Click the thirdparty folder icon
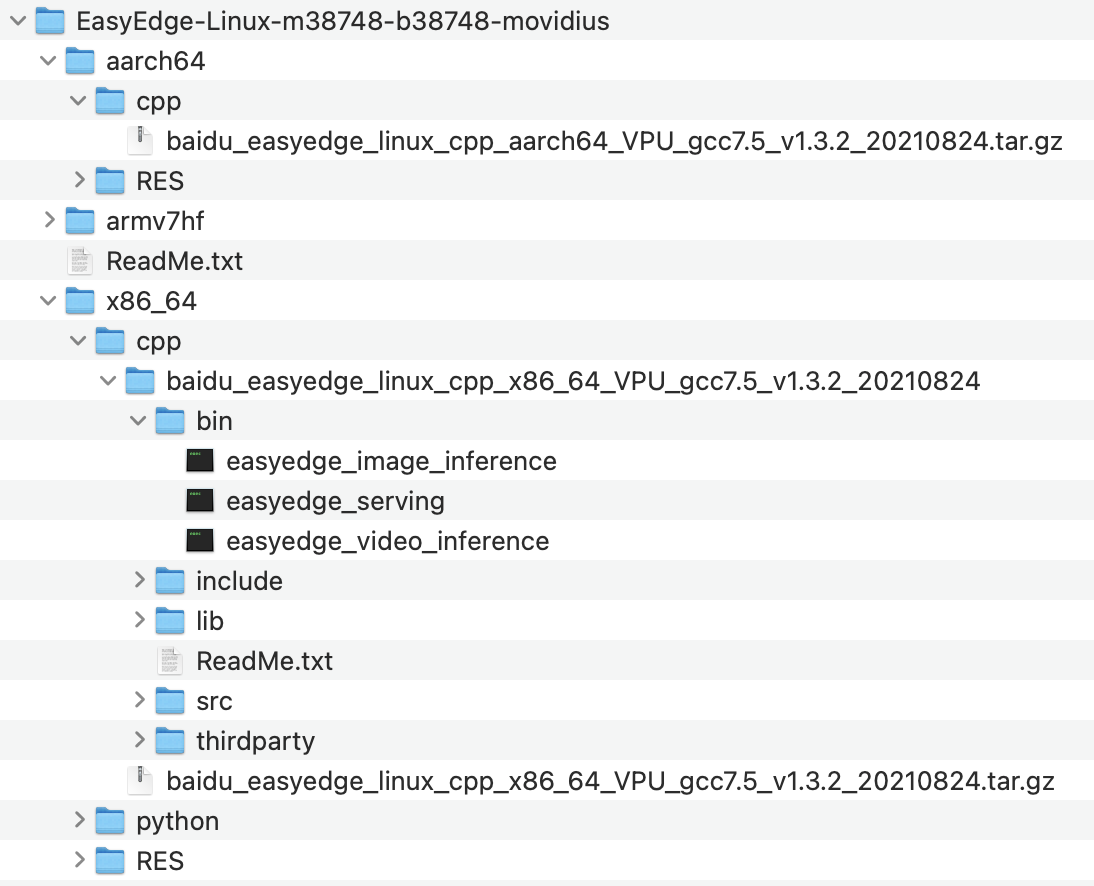 (x=170, y=740)
